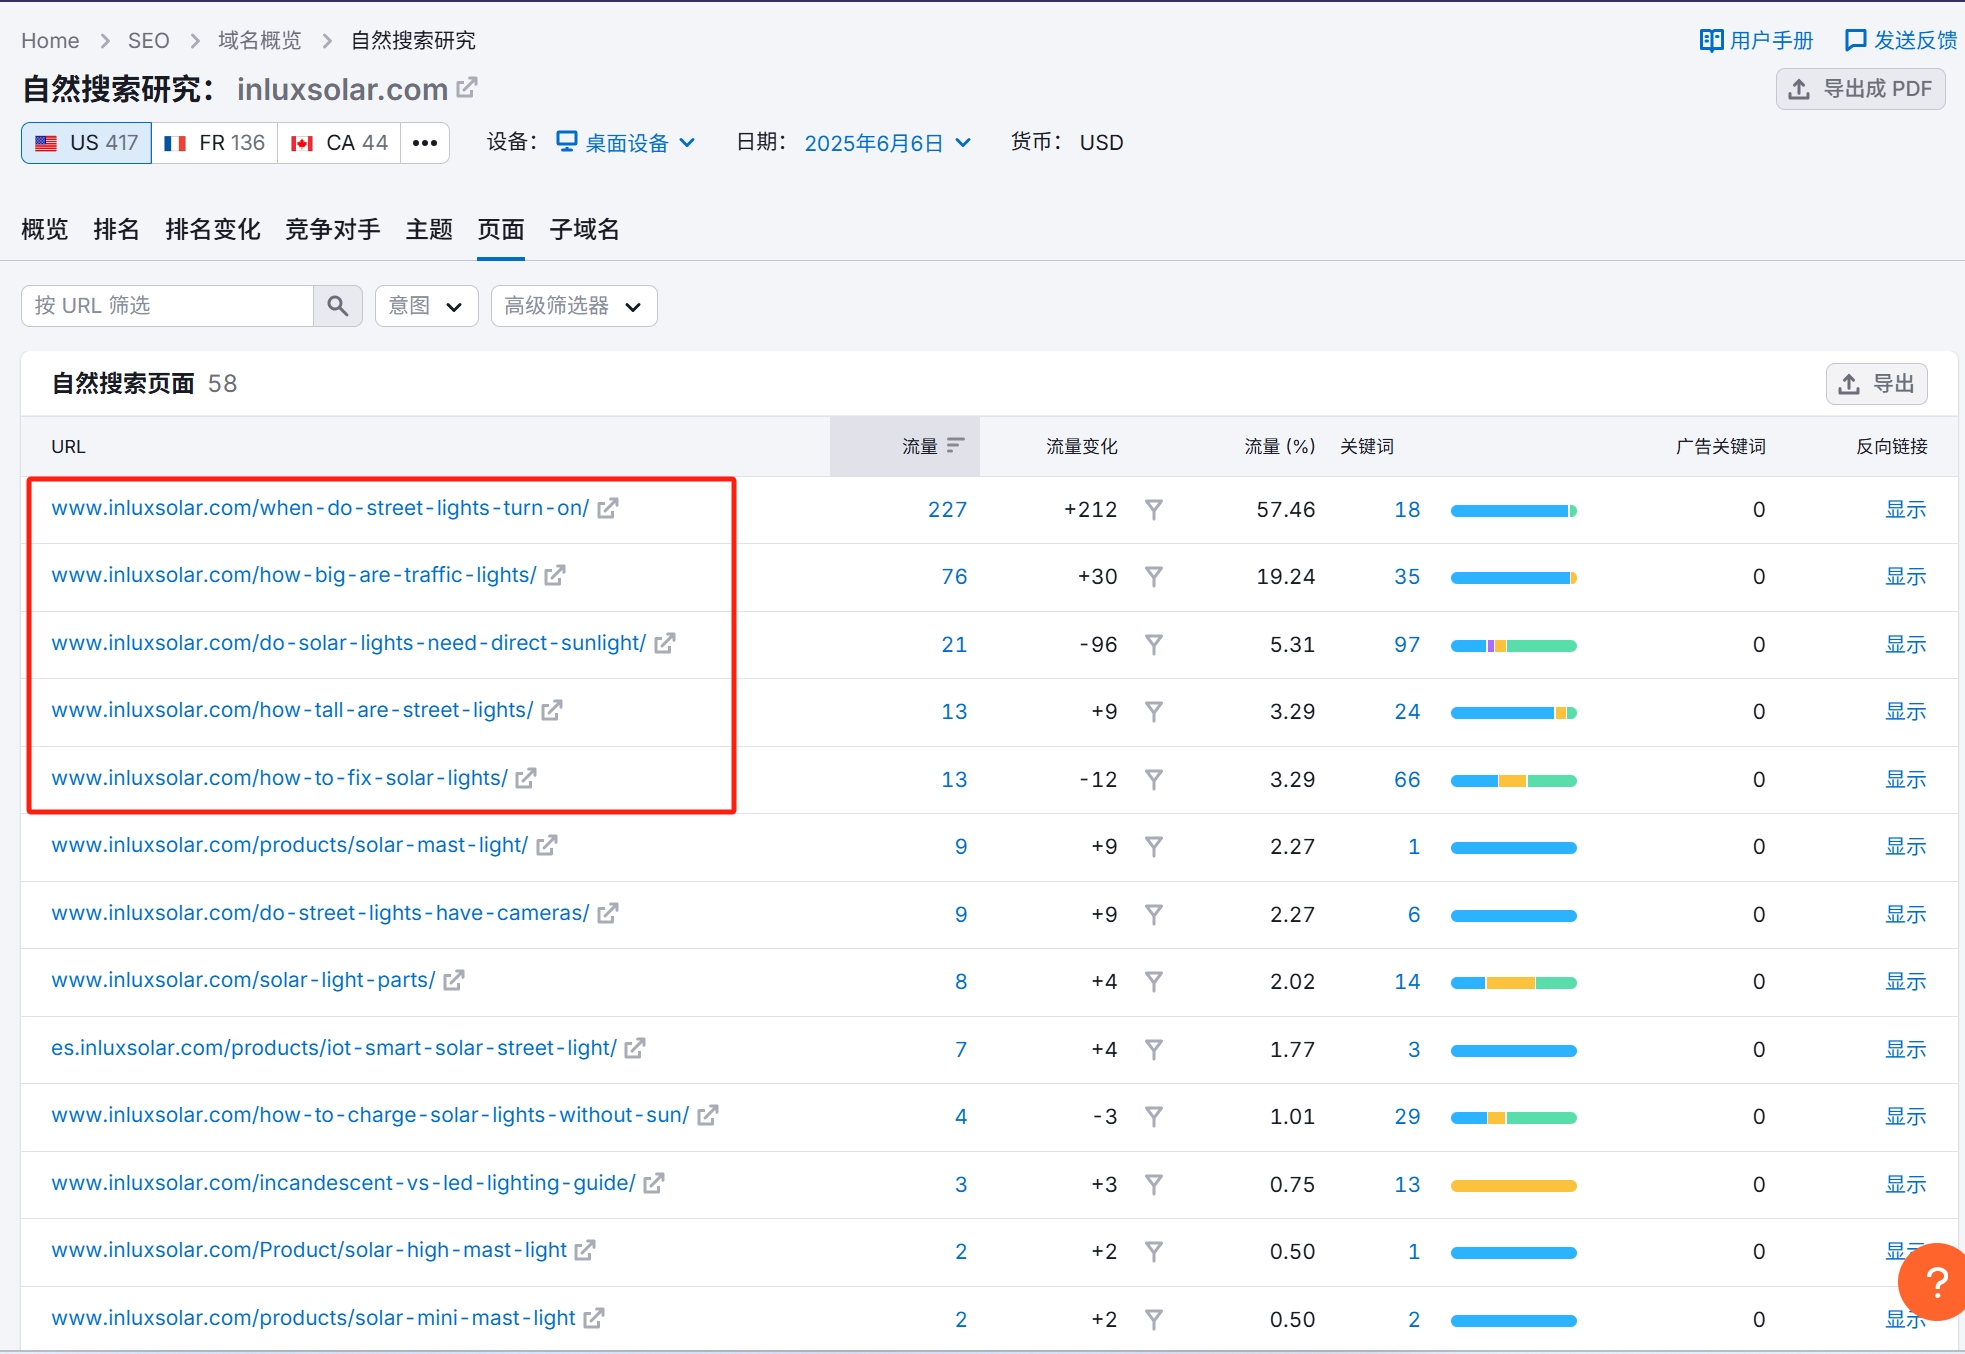Screen dimensions: 1965x1354
Task: Click search magnifier icon in URL filter
Action: (x=338, y=306)
